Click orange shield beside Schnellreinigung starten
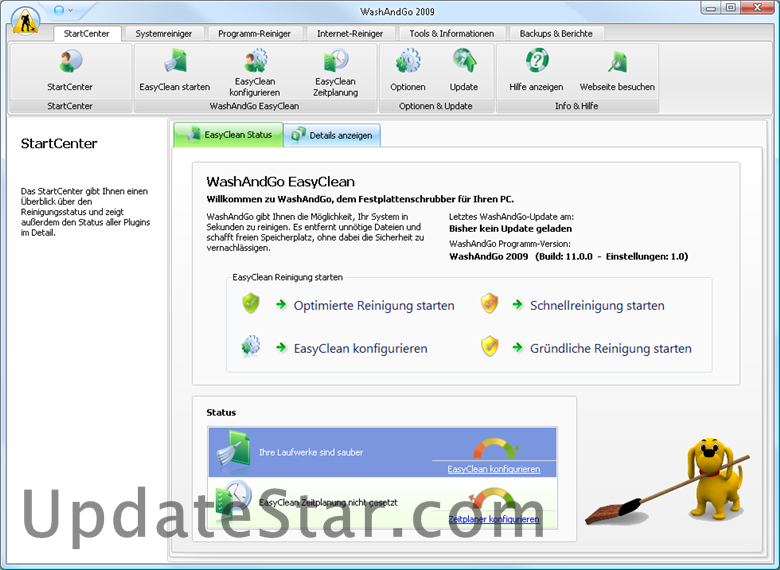The height and width of the screenshot is (570, 780). point(489,303)
